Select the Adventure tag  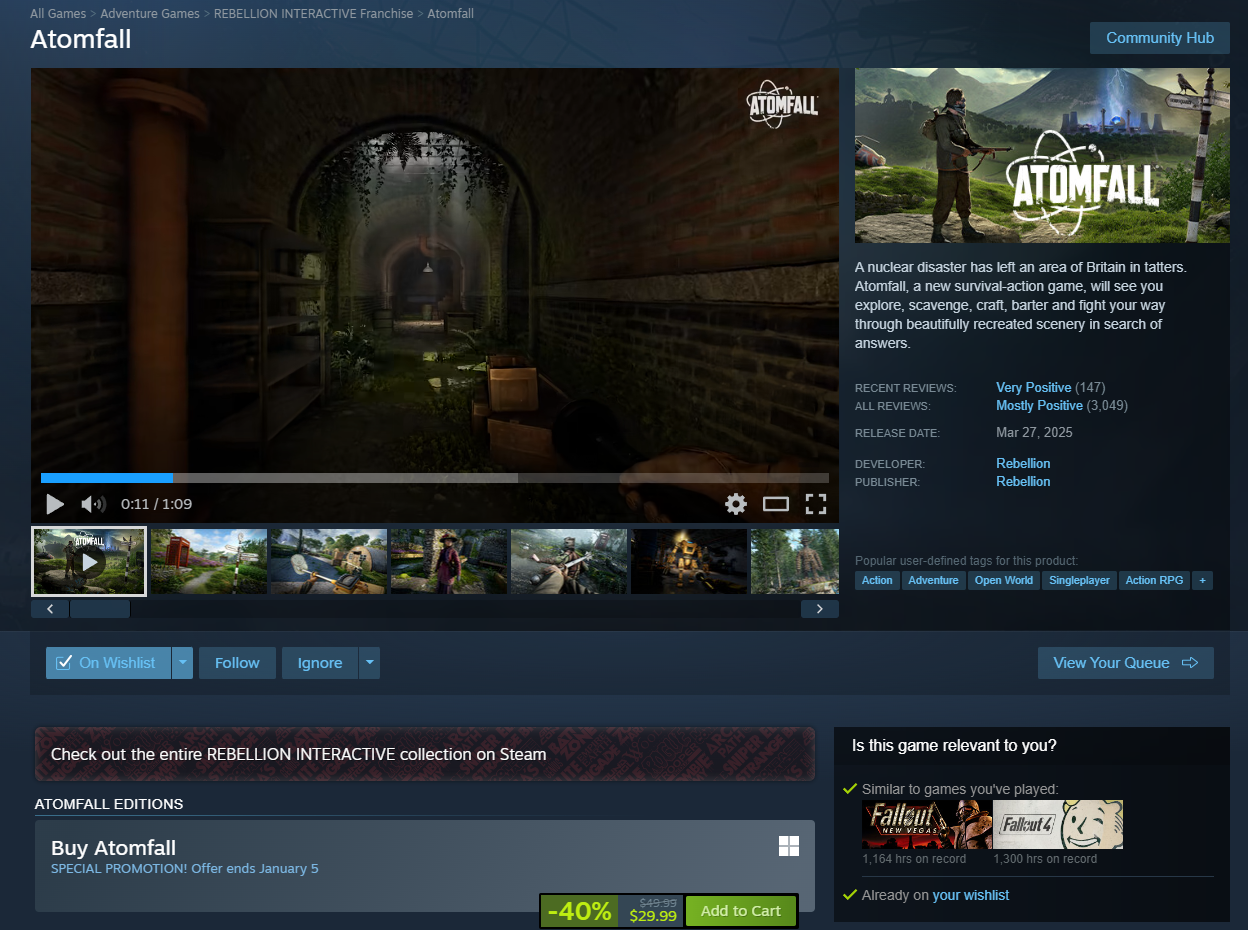pyautogui.click(x=933, y=580)
